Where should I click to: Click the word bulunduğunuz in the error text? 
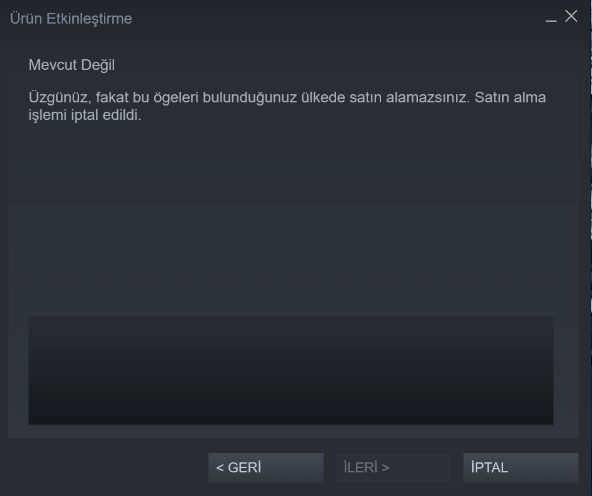click(x=250, y=98)
